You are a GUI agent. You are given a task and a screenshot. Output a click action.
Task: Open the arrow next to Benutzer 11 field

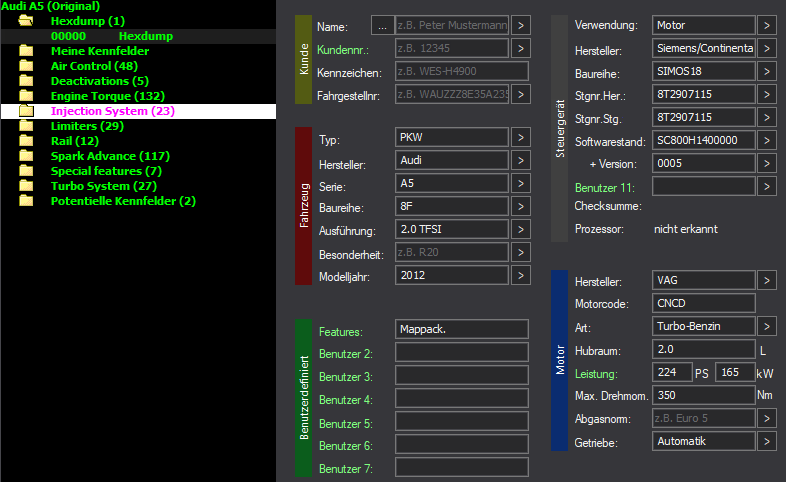tap(766, 186)
